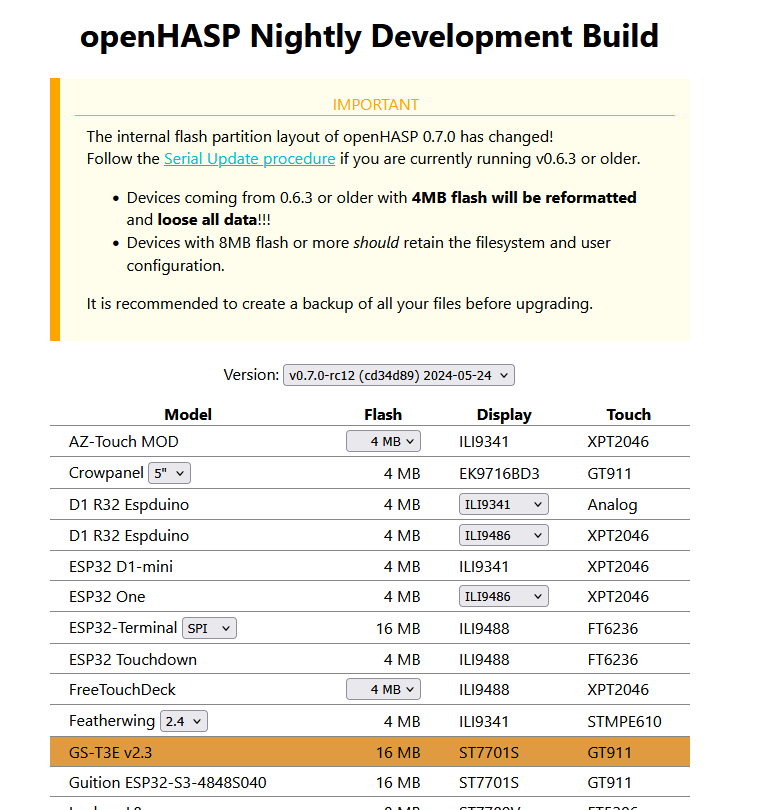Click the FreeTouchDeck model name

122,690
